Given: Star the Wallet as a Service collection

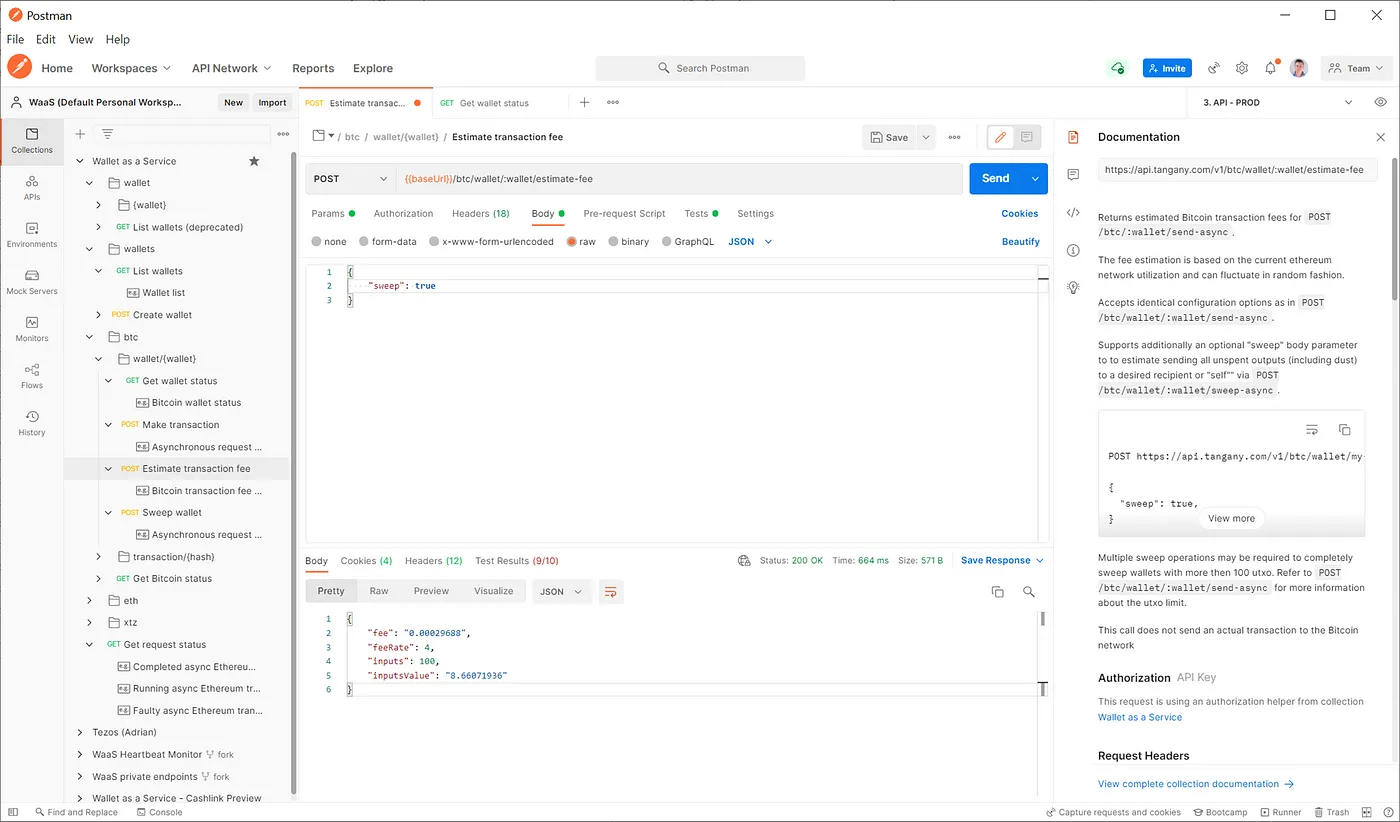Looking at the screenshot, I should 254,161.
